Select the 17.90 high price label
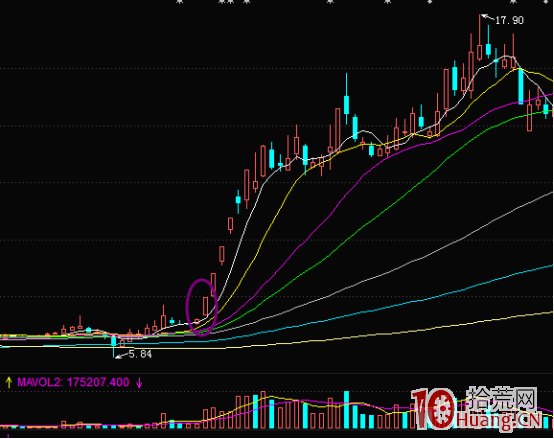This screenshot has height=439, width=554. (x=509, y=20)
